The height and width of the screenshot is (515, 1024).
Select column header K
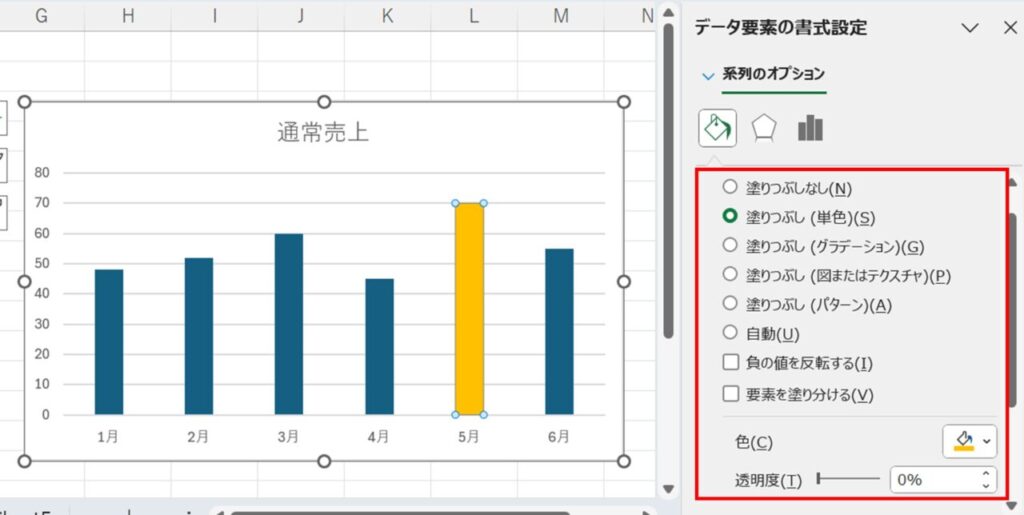[387, 16]
